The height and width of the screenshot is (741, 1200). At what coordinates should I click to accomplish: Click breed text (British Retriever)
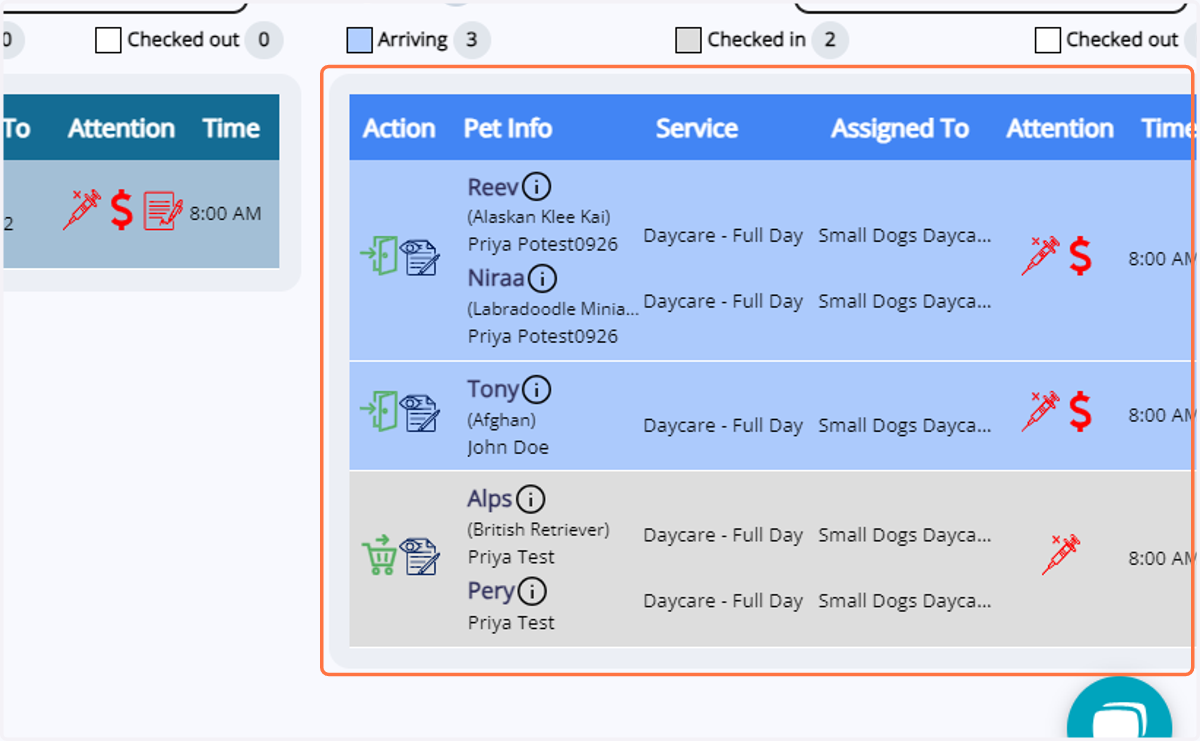click(538, 529)
